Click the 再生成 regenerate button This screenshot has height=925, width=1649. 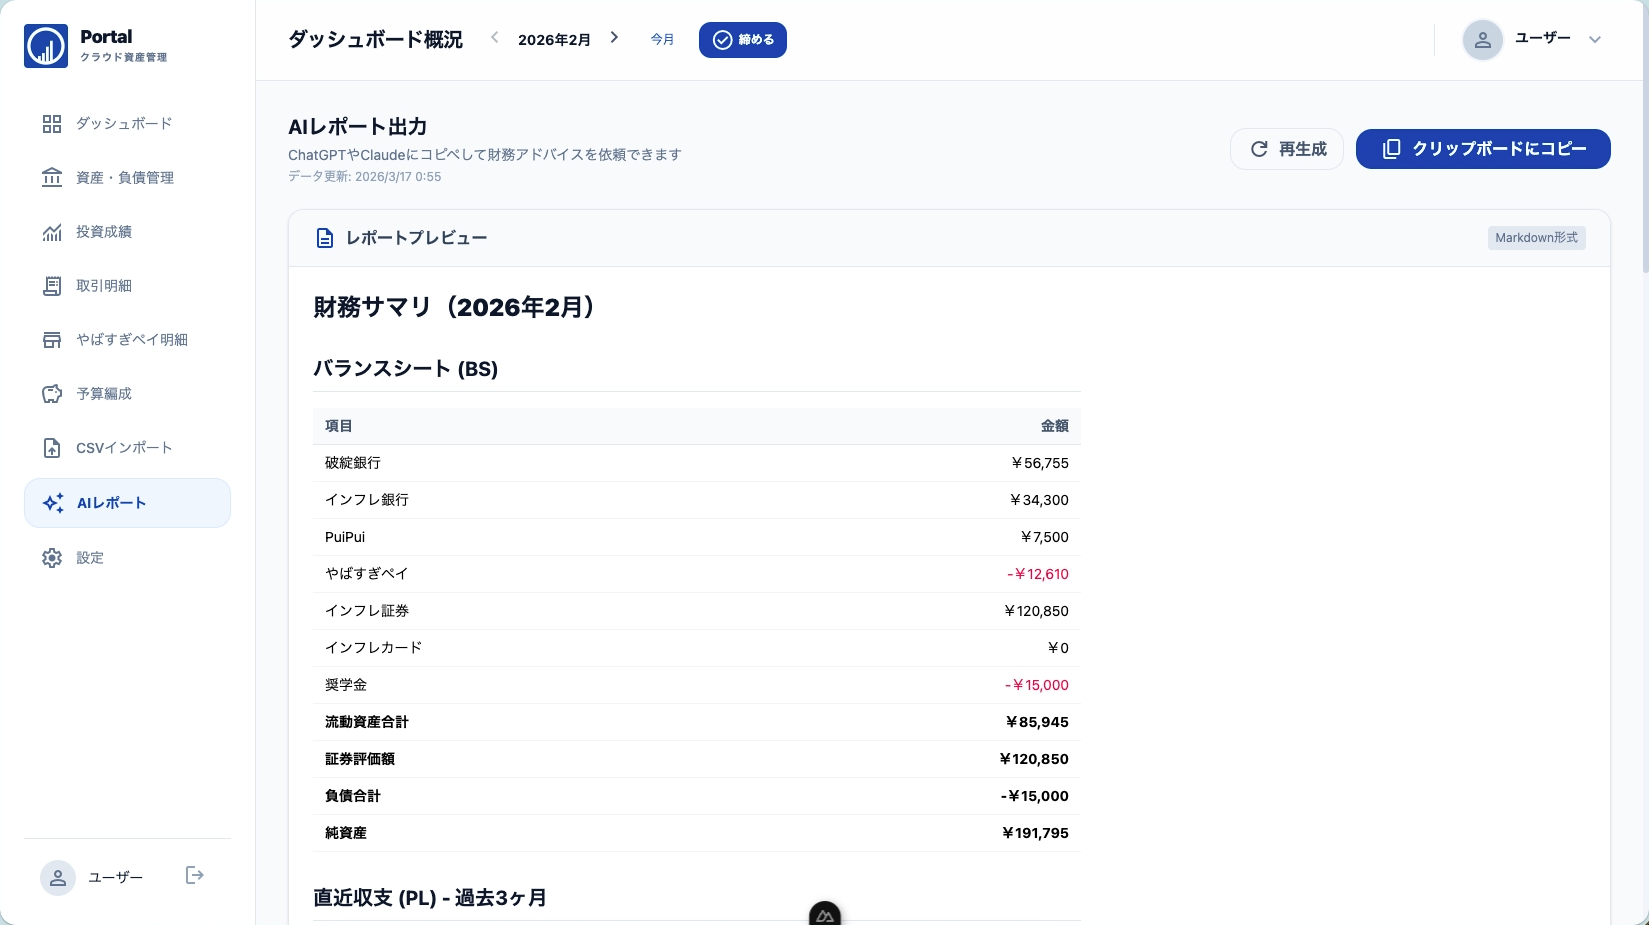click(x=1287, y=149)
